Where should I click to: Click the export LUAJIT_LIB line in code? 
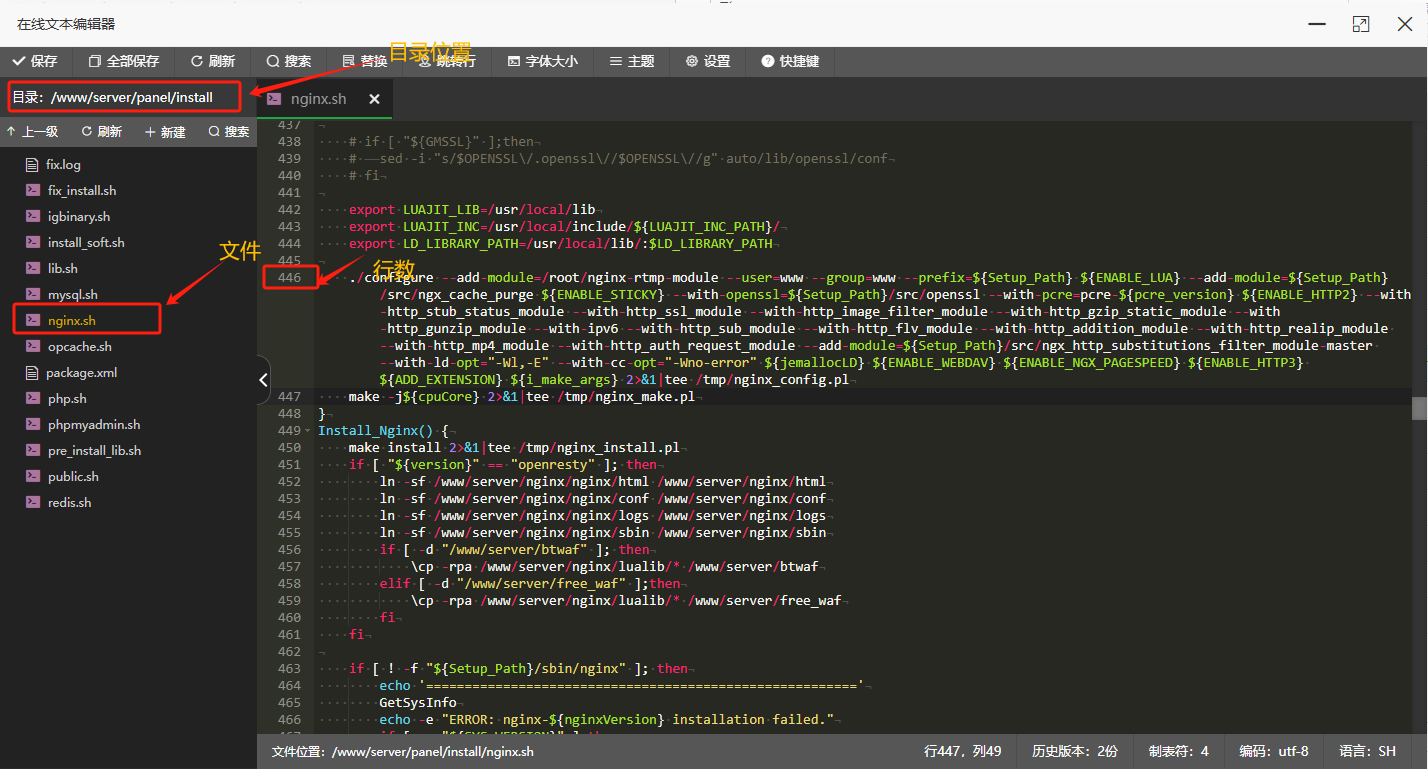[x=472, y=209]
